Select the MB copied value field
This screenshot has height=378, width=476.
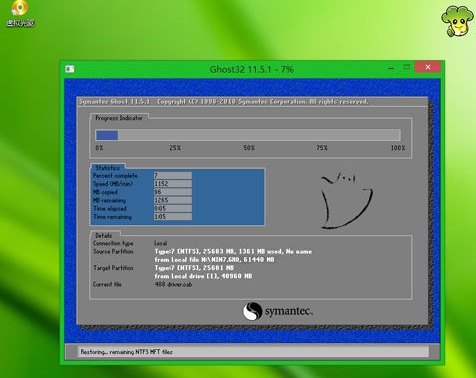click(x=173, y=192)
